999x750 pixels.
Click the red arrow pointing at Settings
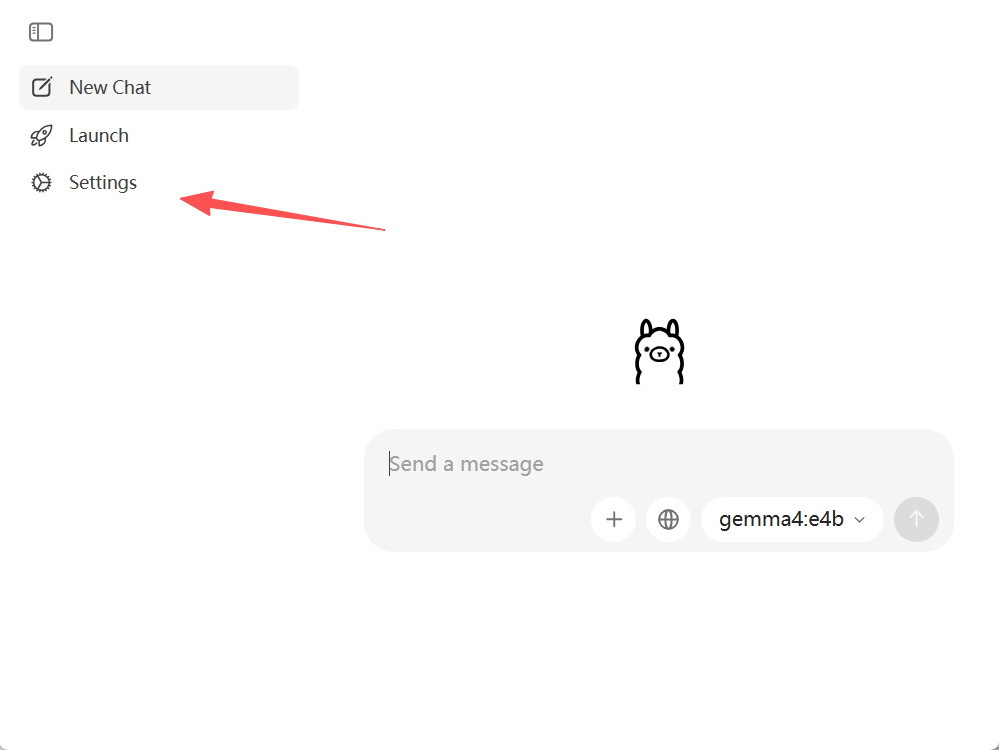[282, 211]
